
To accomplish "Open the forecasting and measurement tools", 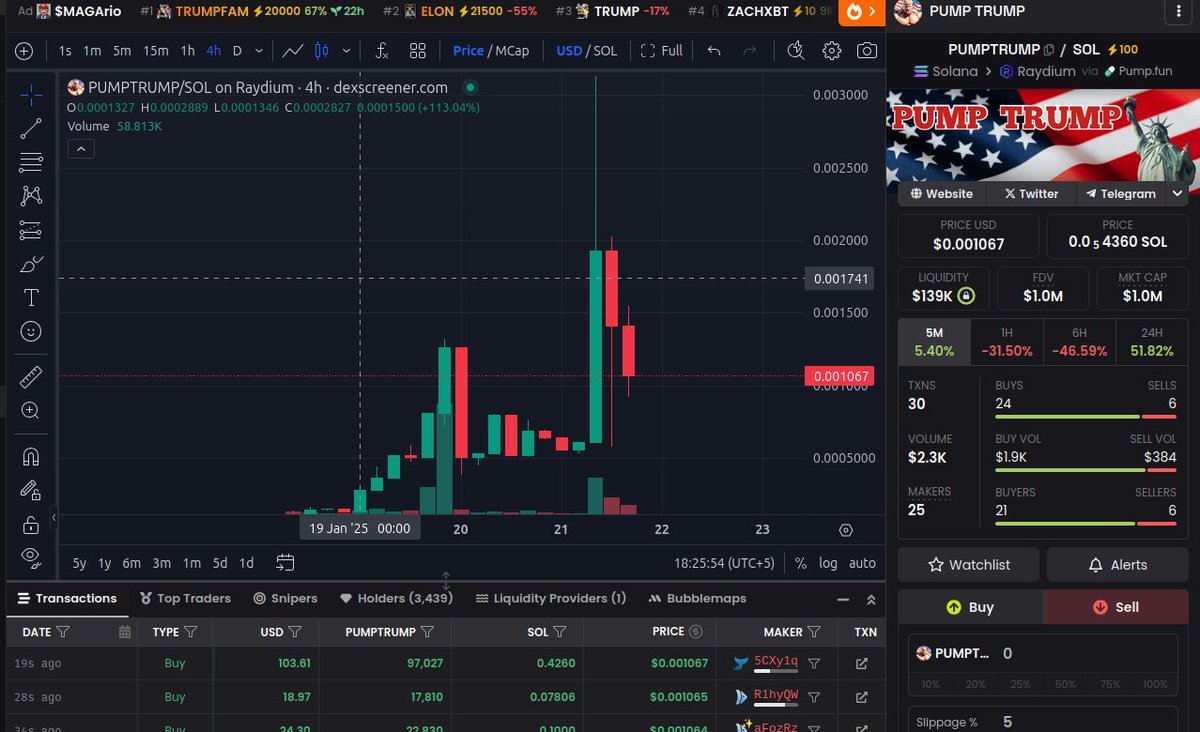I will tap(30, 230).
